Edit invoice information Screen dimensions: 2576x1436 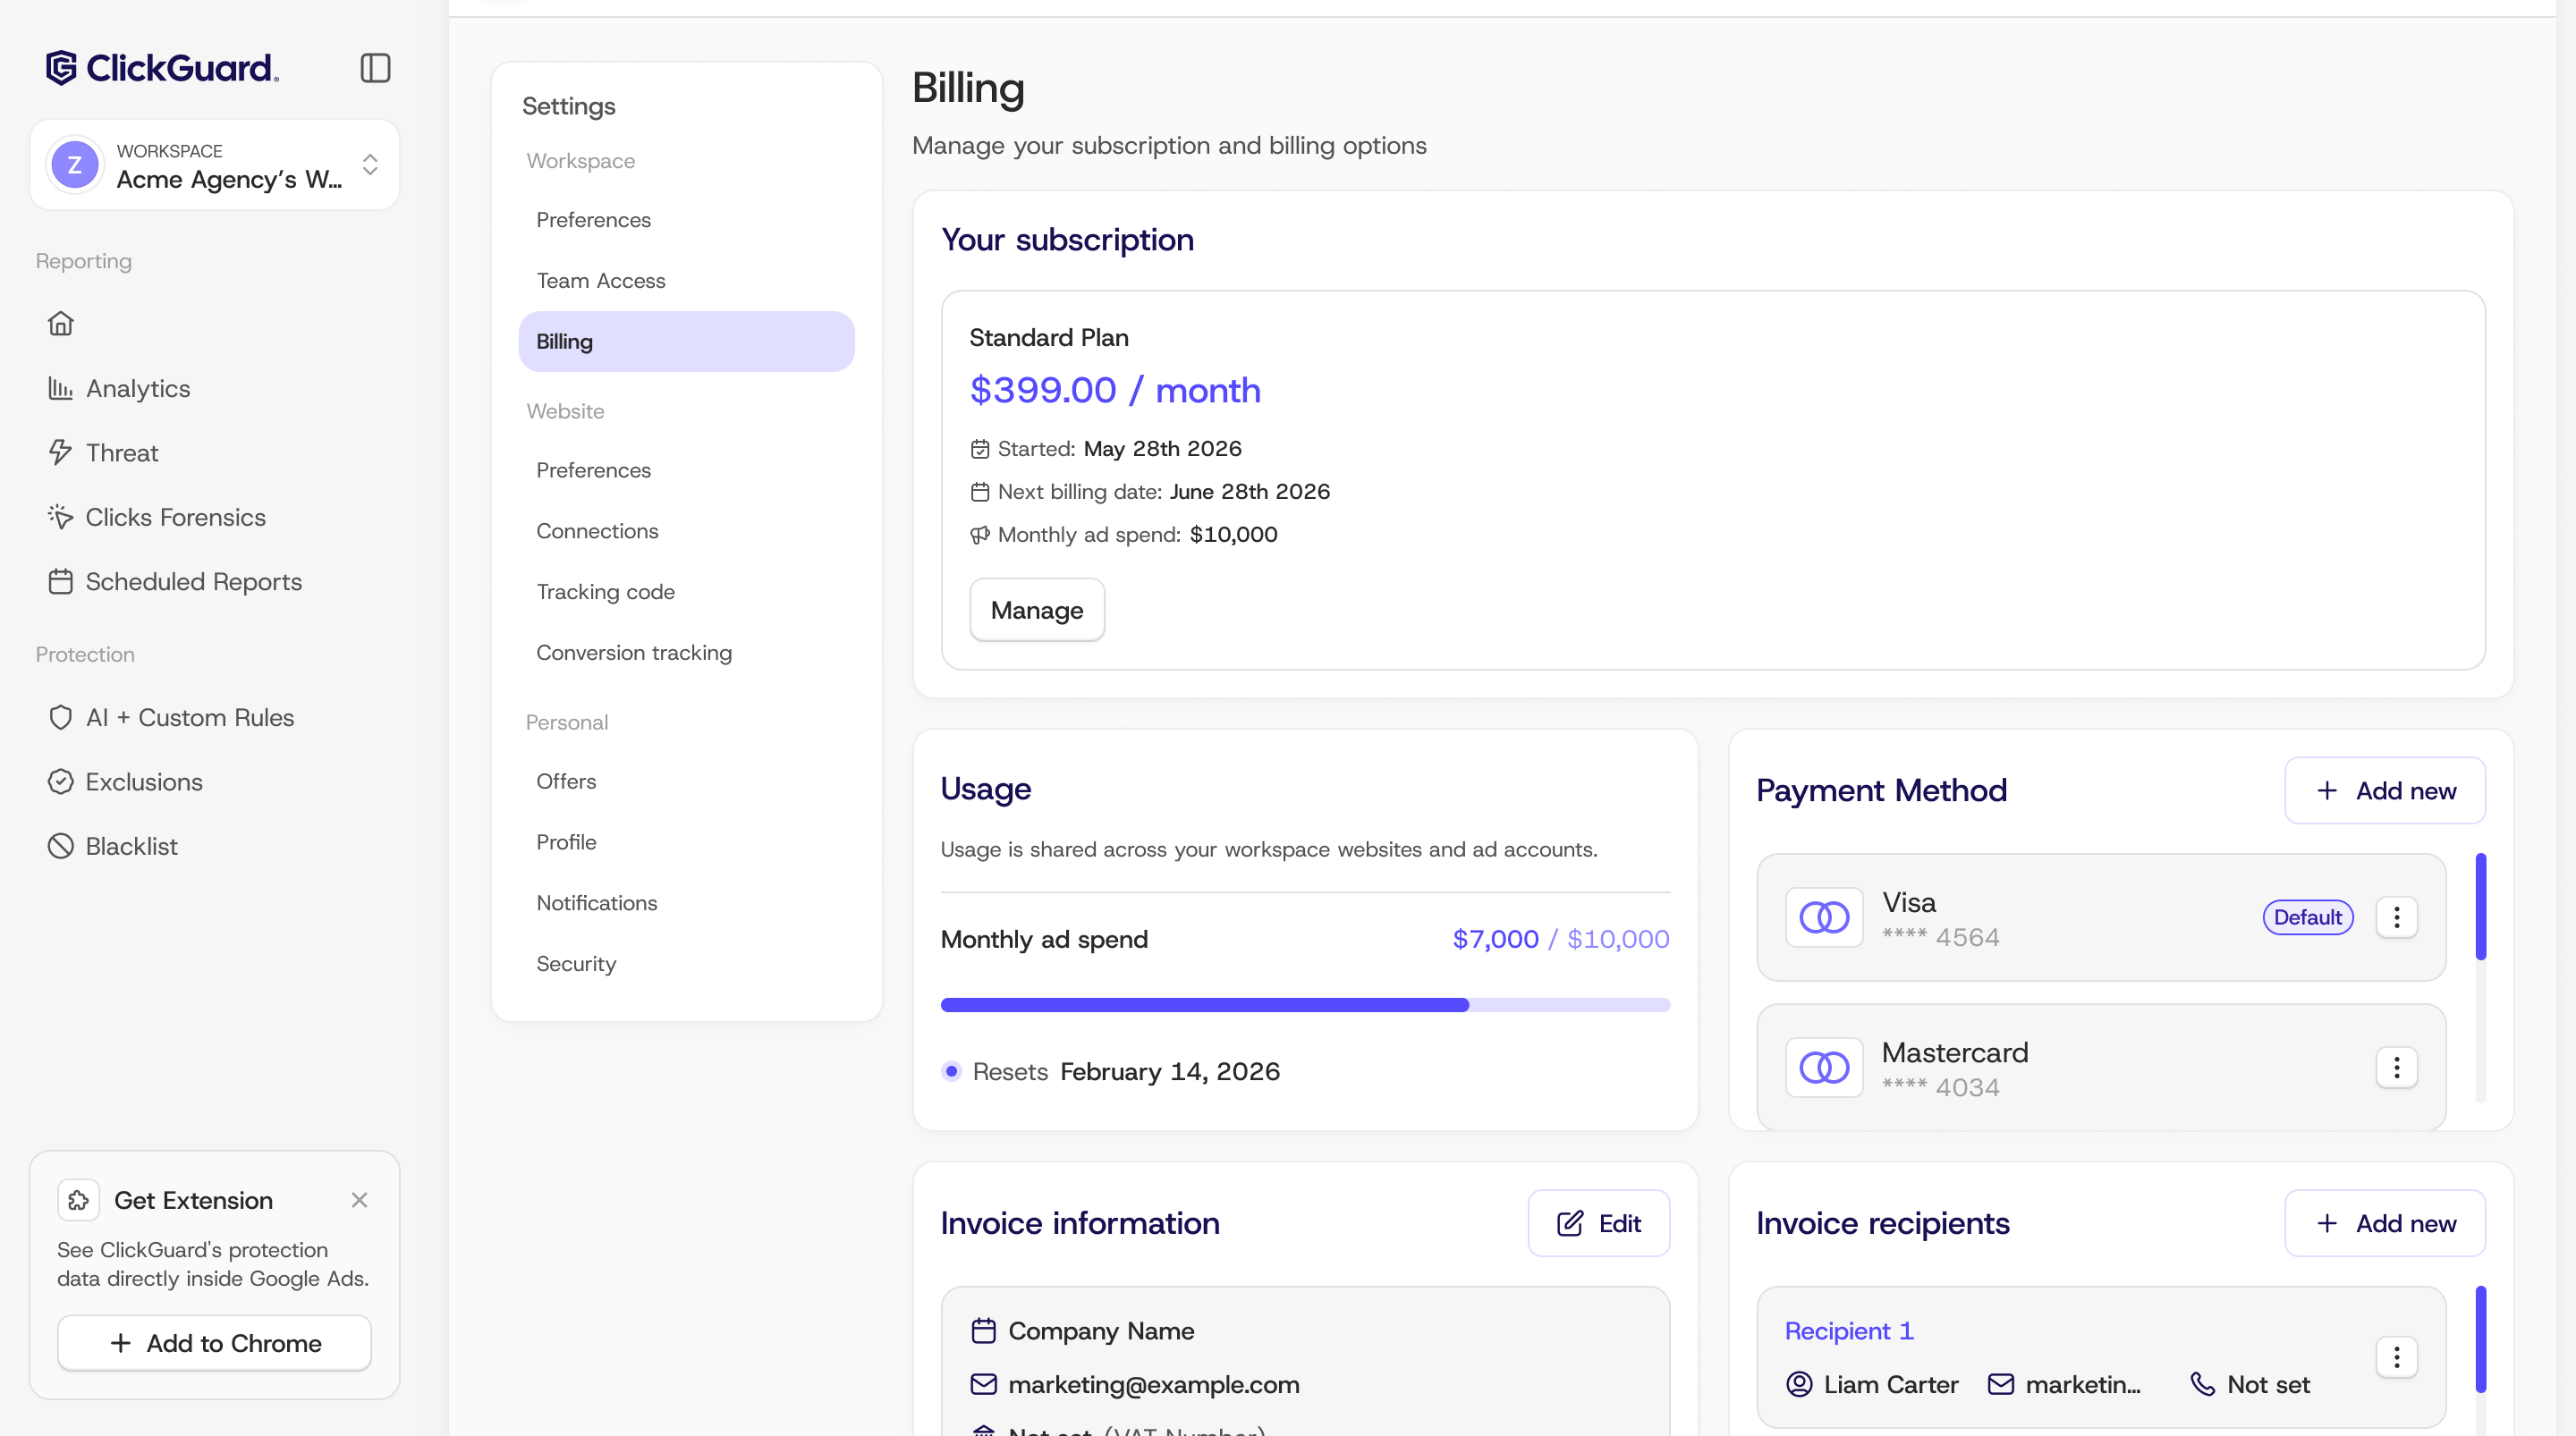1599,1223
